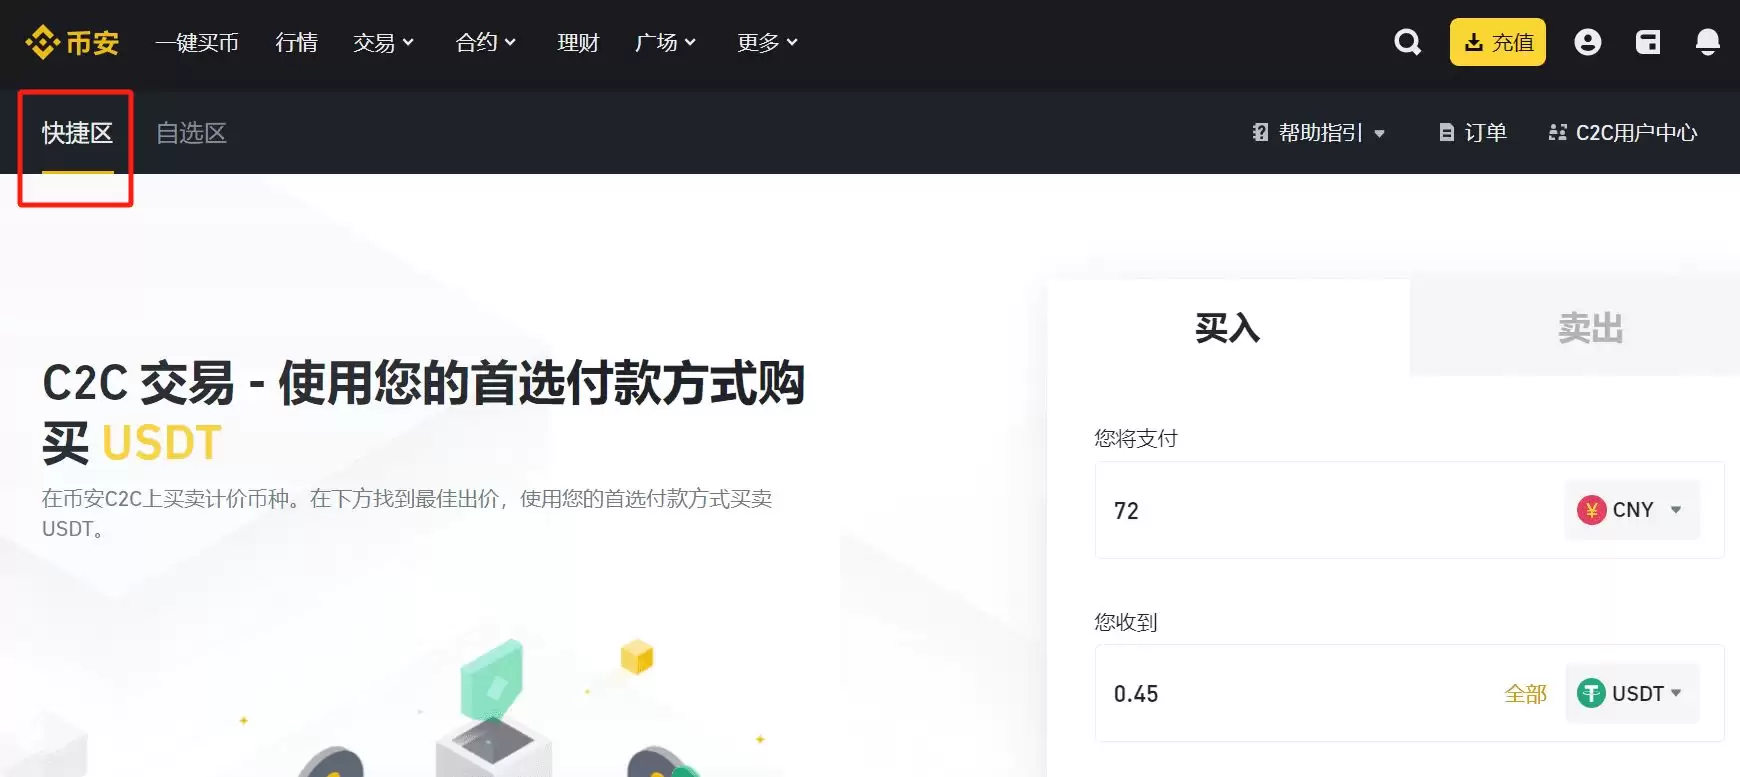Open 理财 menu item
The width and height of the screenshot is (1740, 777).
point(578,42)
